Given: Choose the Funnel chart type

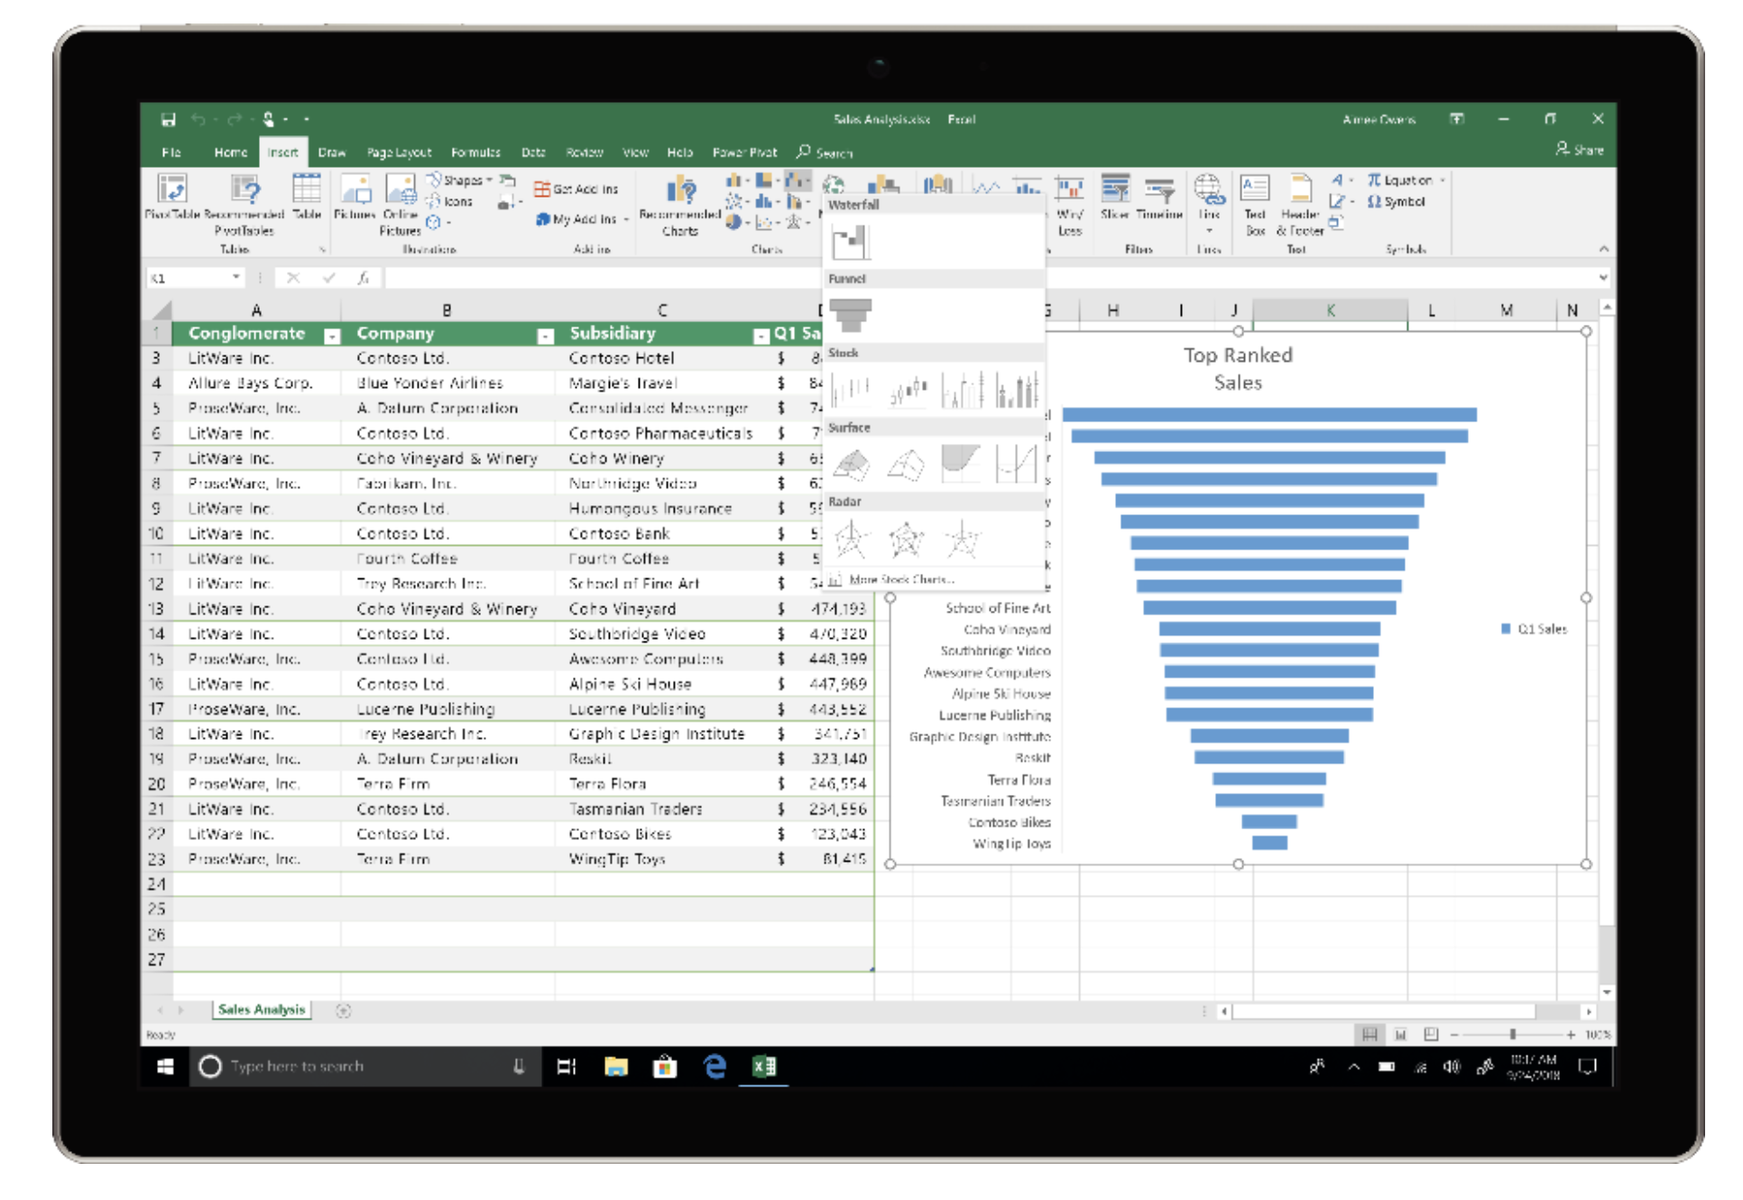Looking at the screenshot, I should [x=851, y=315].
